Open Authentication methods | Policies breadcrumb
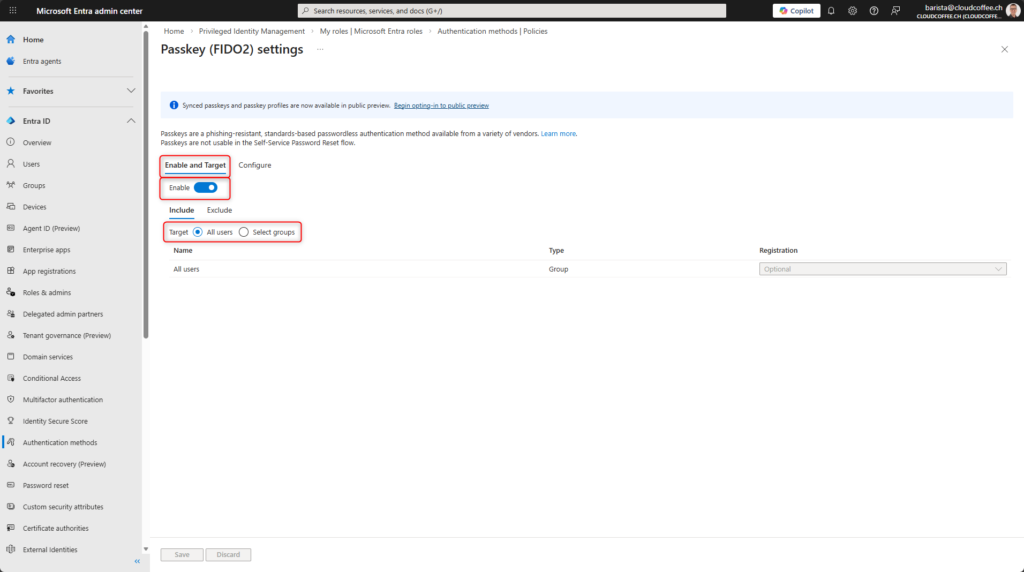Screen dimensions: 1024x572 pyautogui.click(x=492, y=31)
